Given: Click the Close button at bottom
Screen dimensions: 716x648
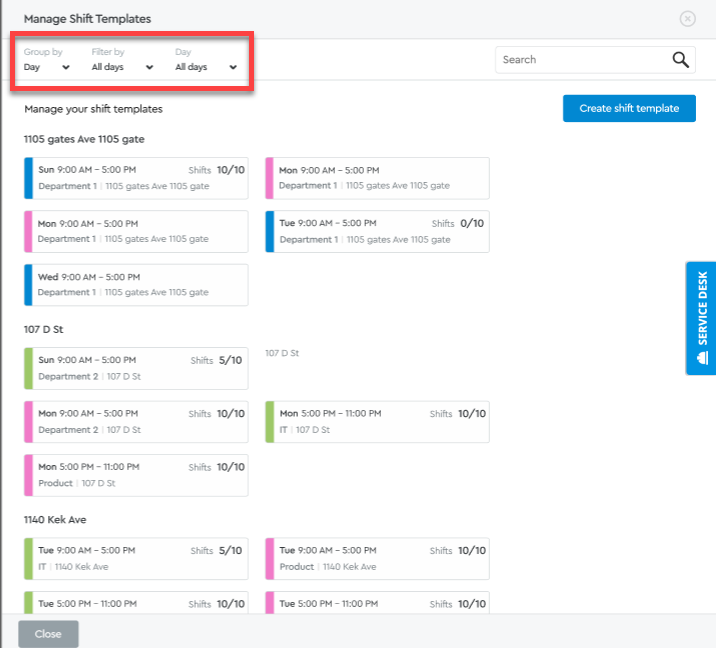Looking at the screenshot, I should pos(48,633).
